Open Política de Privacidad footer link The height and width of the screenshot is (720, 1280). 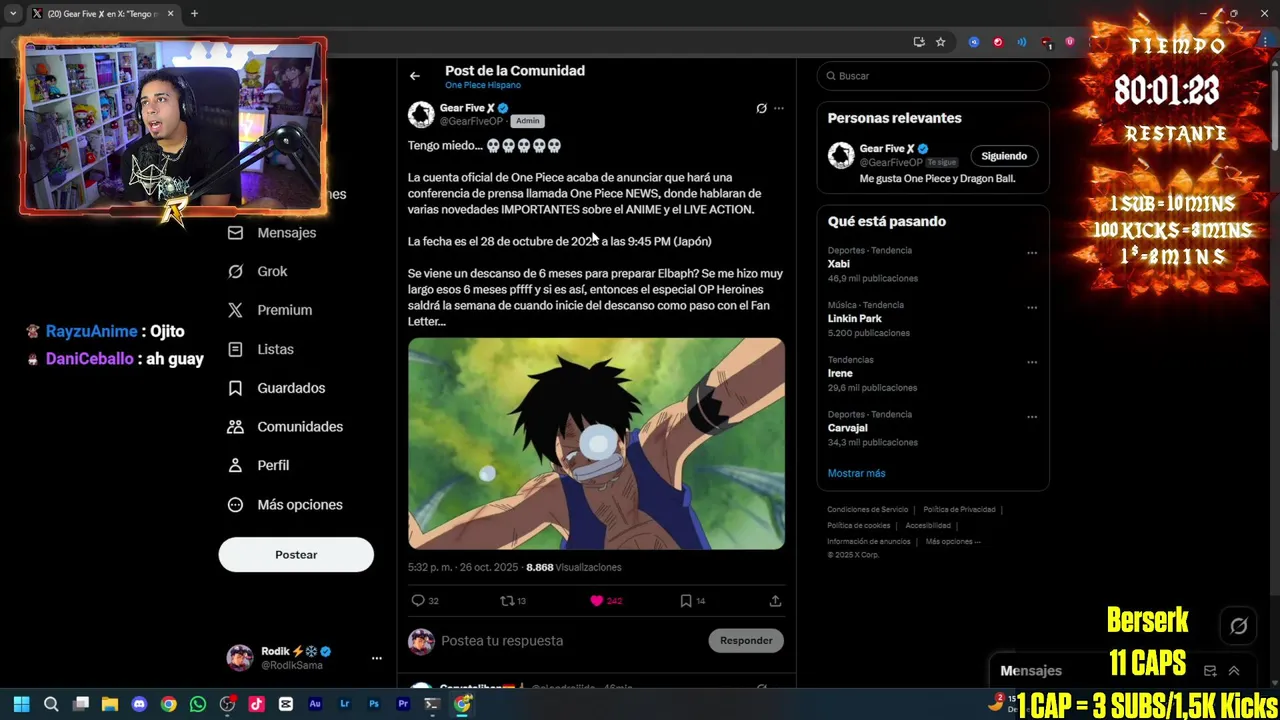(x=959, y=510)
